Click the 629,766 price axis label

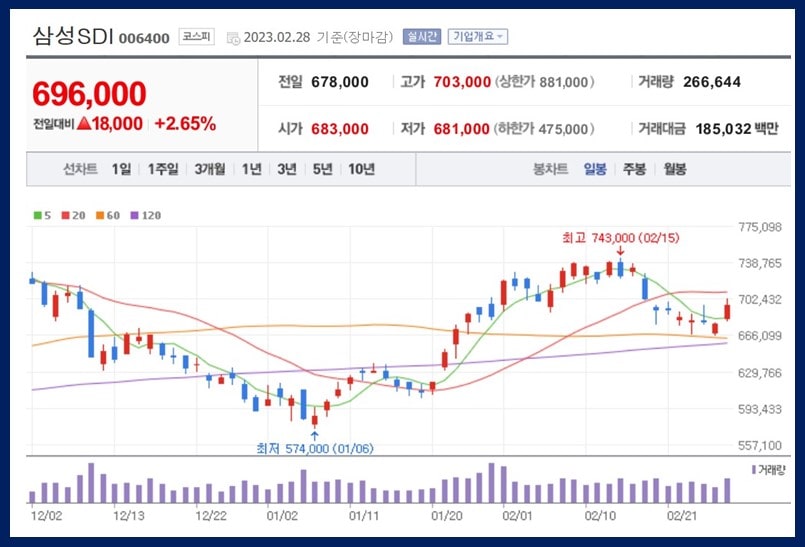click(760, 373)
